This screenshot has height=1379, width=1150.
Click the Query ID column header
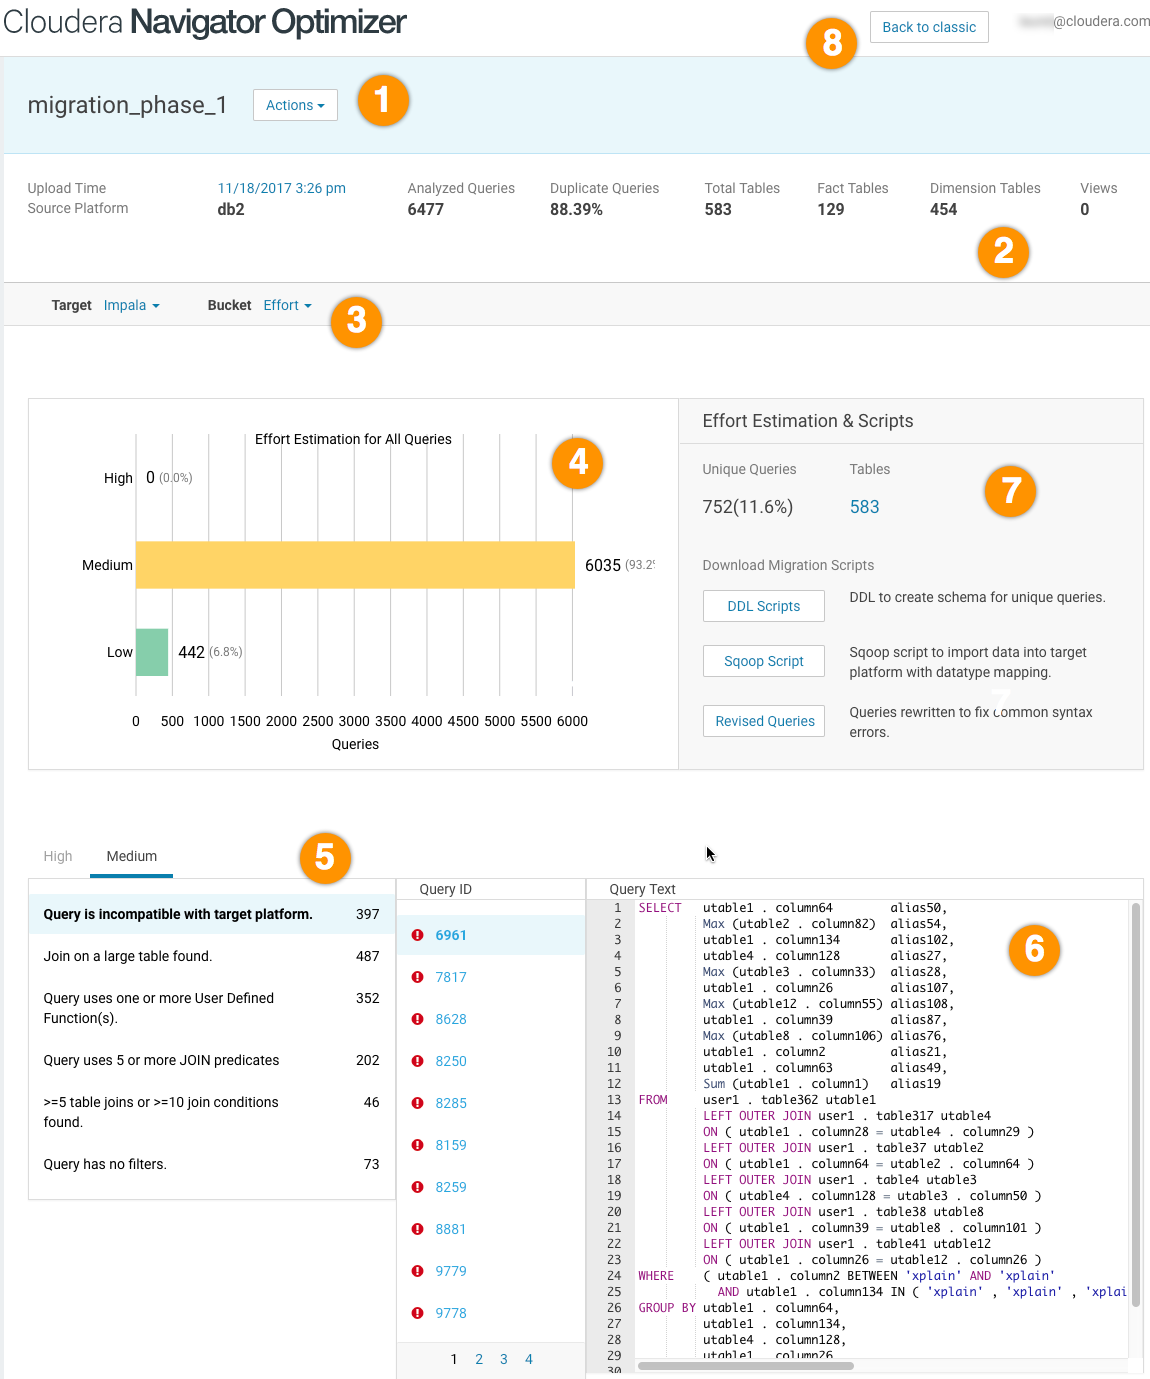click(446, 889)
